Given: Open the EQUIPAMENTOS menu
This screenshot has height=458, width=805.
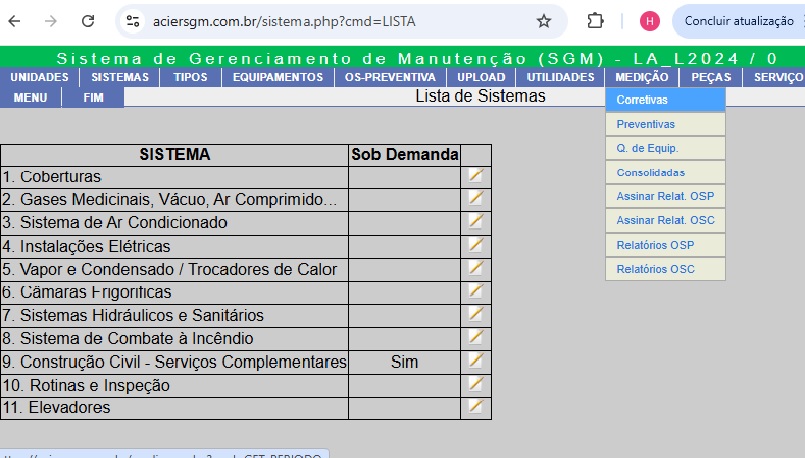Looking at the screenshot, I should [278, 77].
